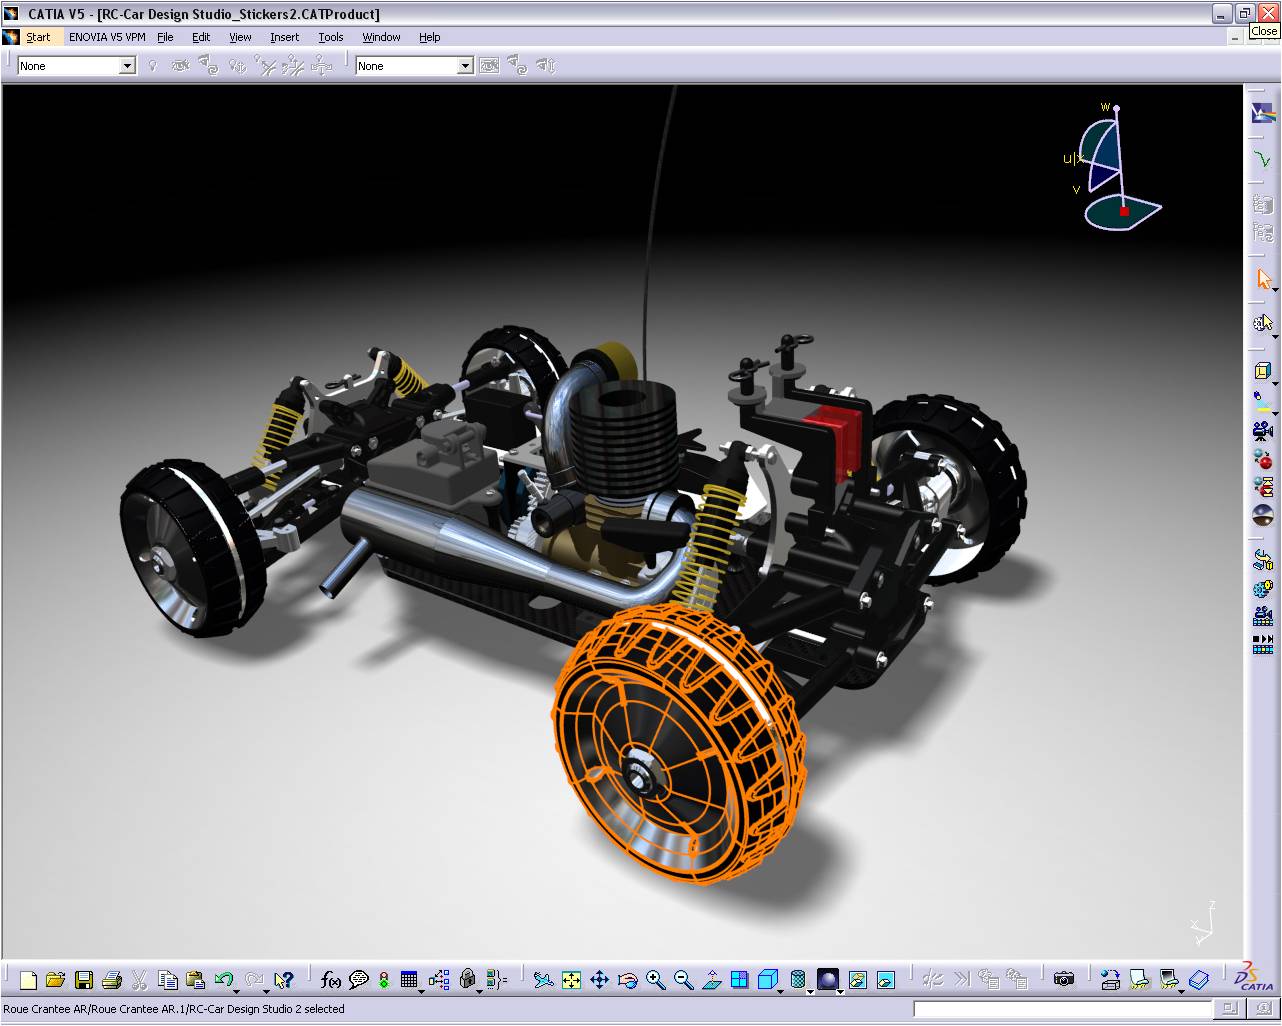This screenshot has width=1282, height=1026.
Task: Open the Formula f(x) tool
Action: (x=331, y=980)
